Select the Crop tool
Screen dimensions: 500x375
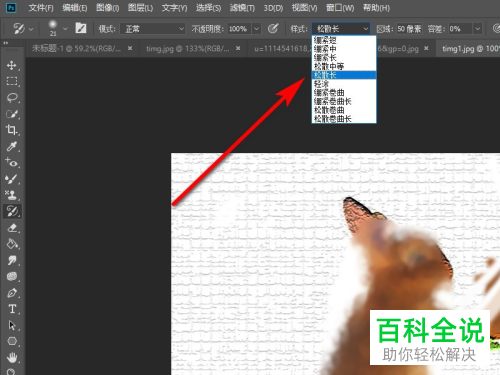tap(12, 130)
